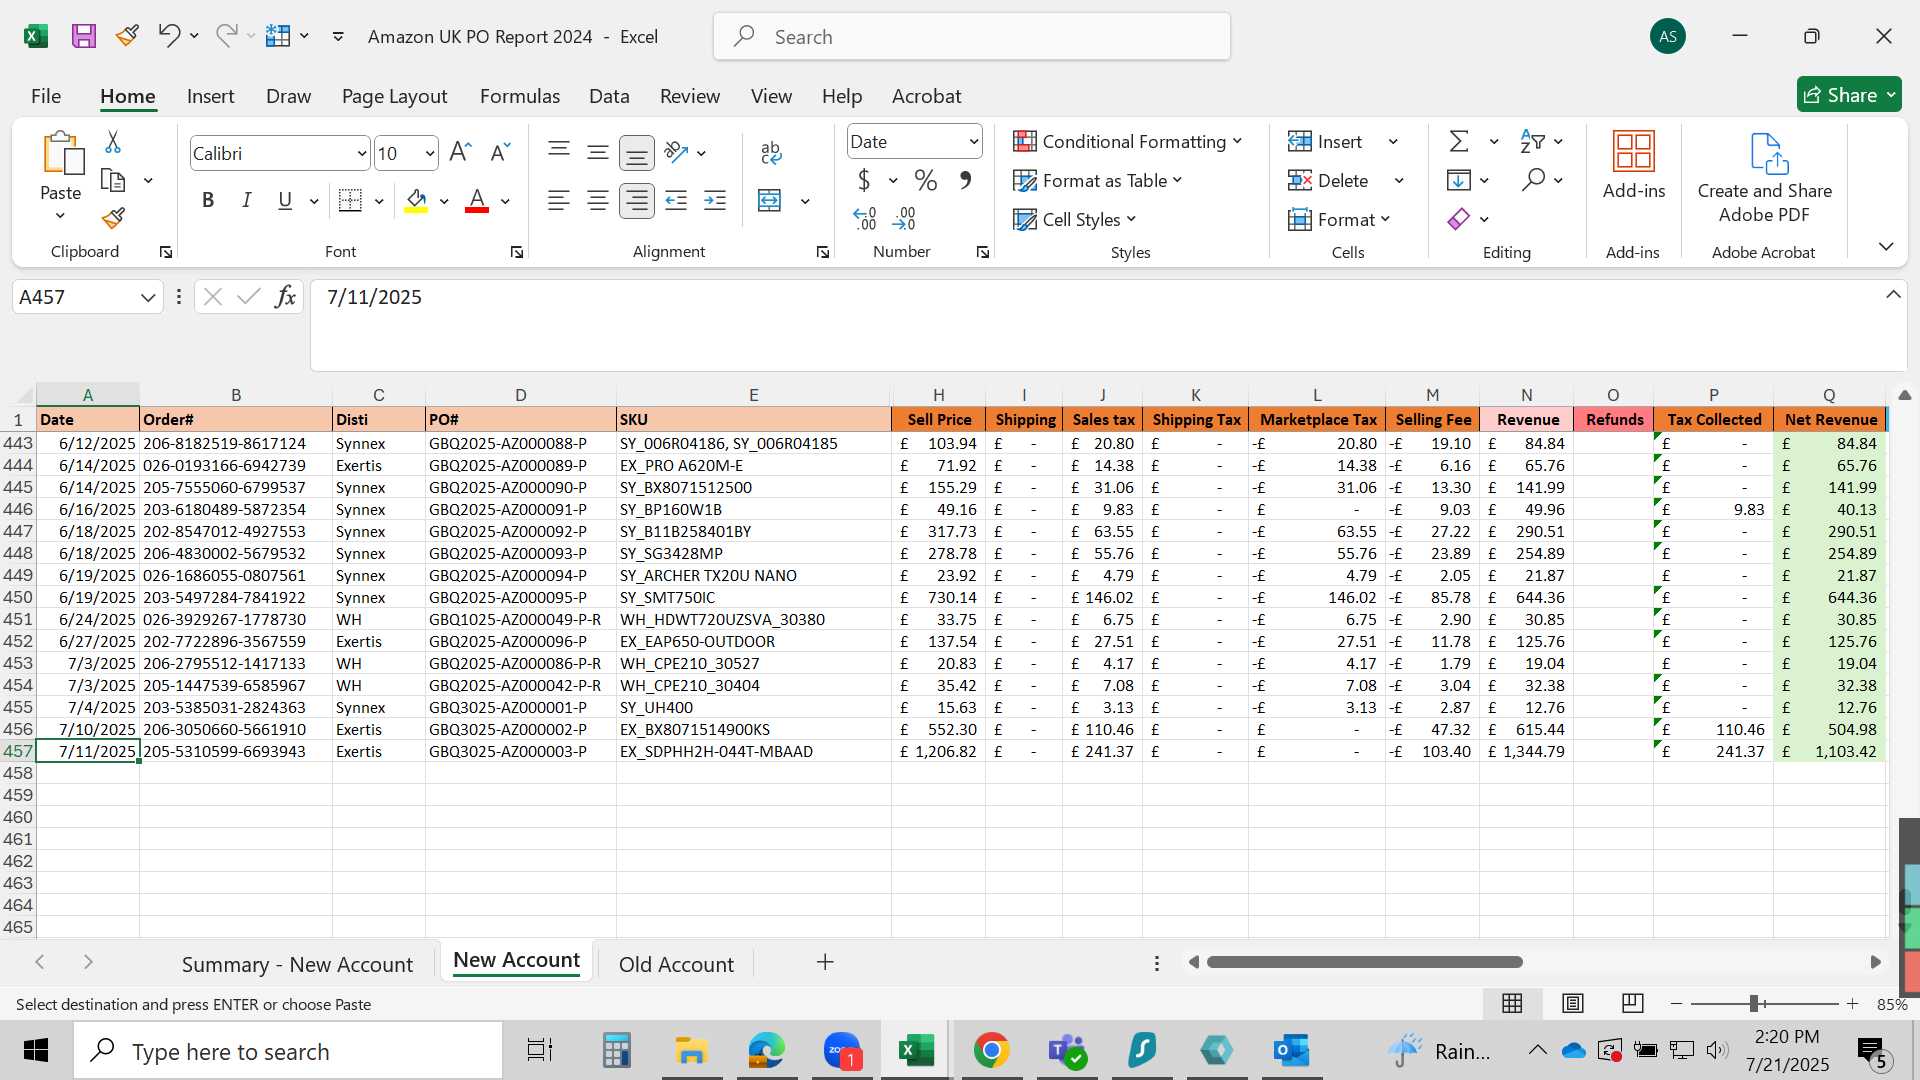The image size is (1920, 1080).
Task: Open the font name Calibri dropdown
Action: (361, 154)
